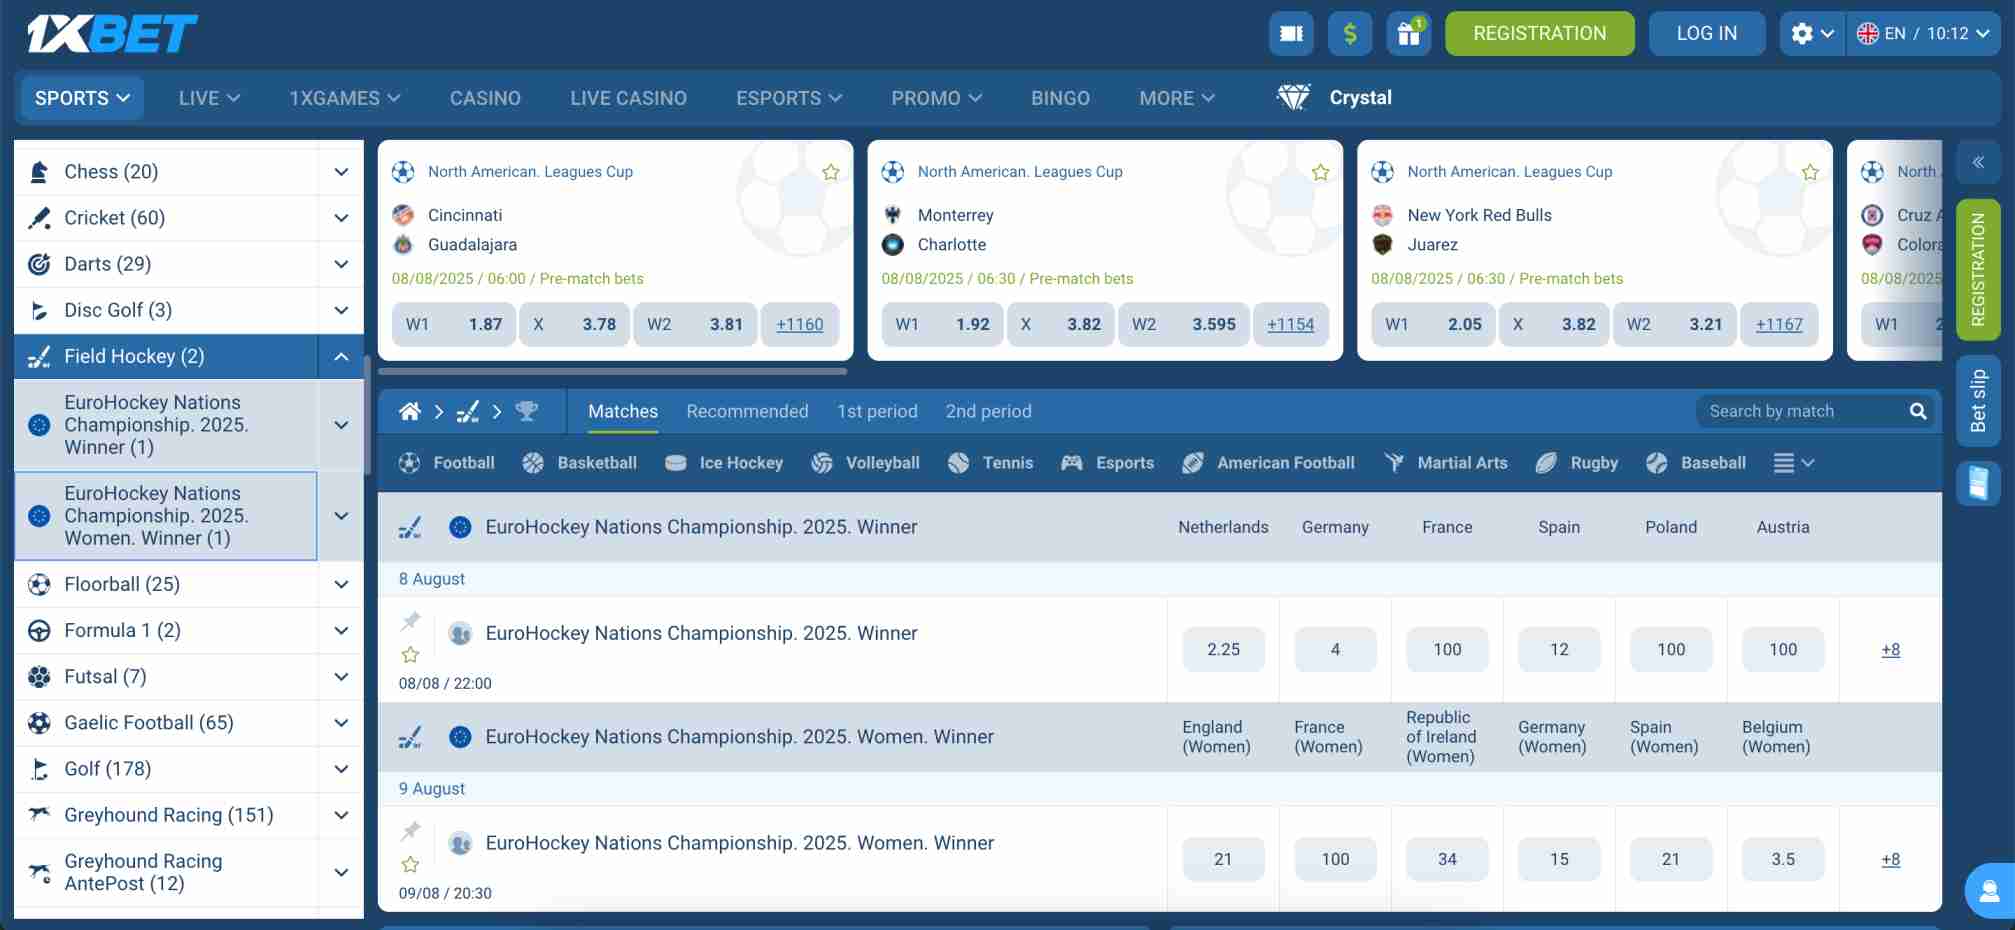
Task: Open the Crystal diamond icon
Action: pos(1293,97)
